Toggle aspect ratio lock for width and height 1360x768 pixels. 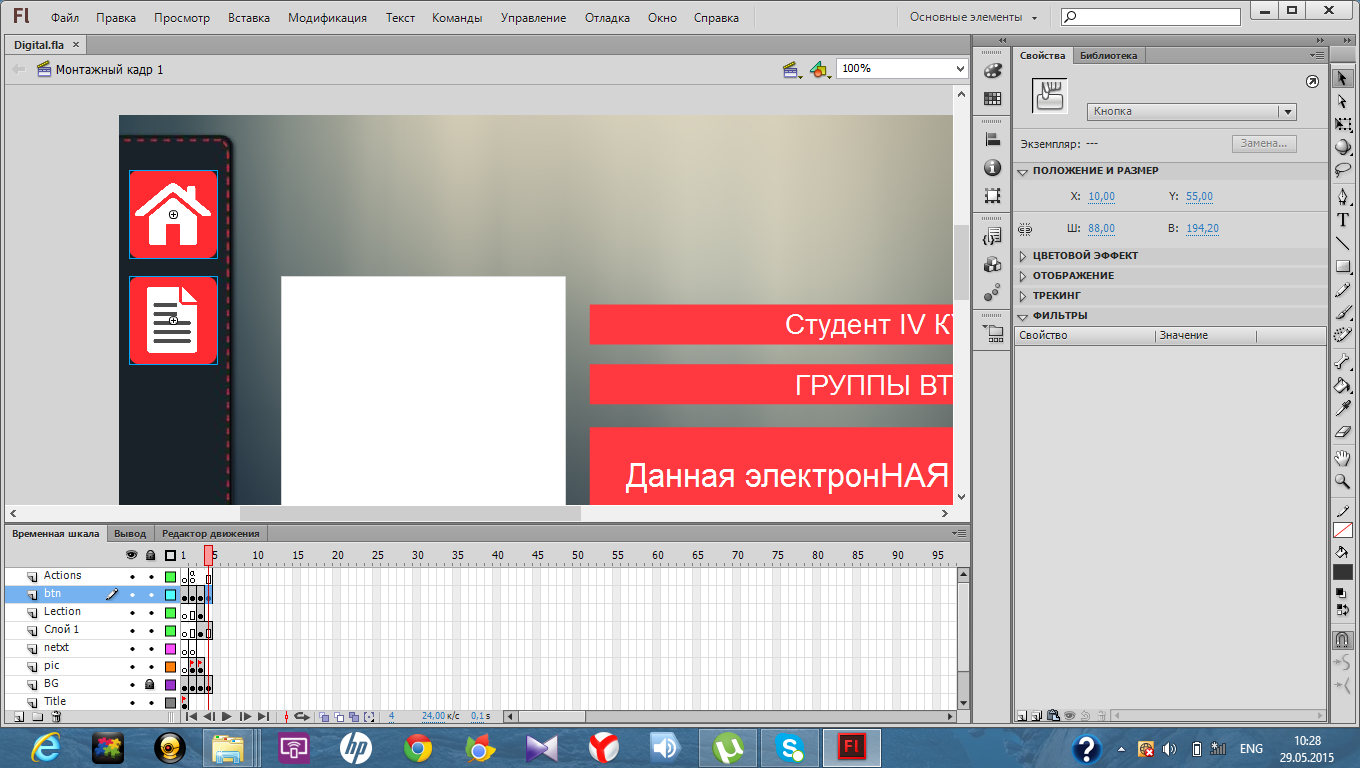coord(1024,228)
